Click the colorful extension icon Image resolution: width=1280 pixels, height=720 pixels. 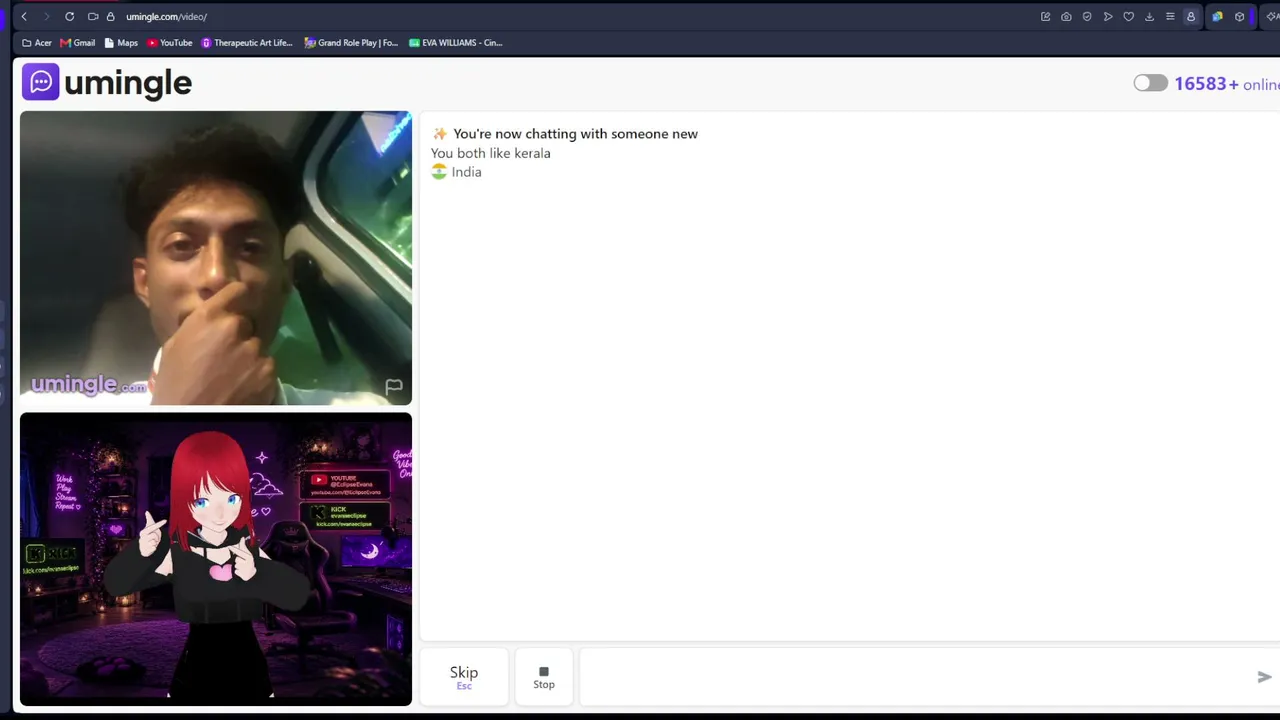1217,16
